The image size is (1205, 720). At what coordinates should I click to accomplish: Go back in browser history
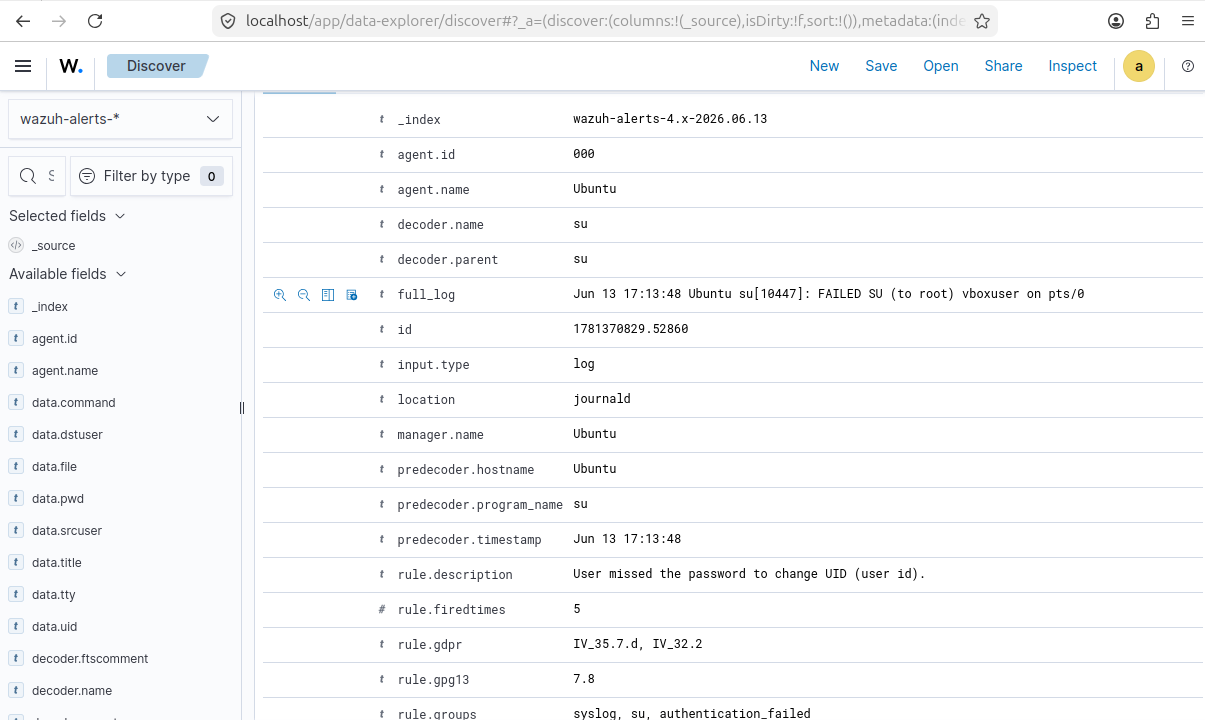23,21
